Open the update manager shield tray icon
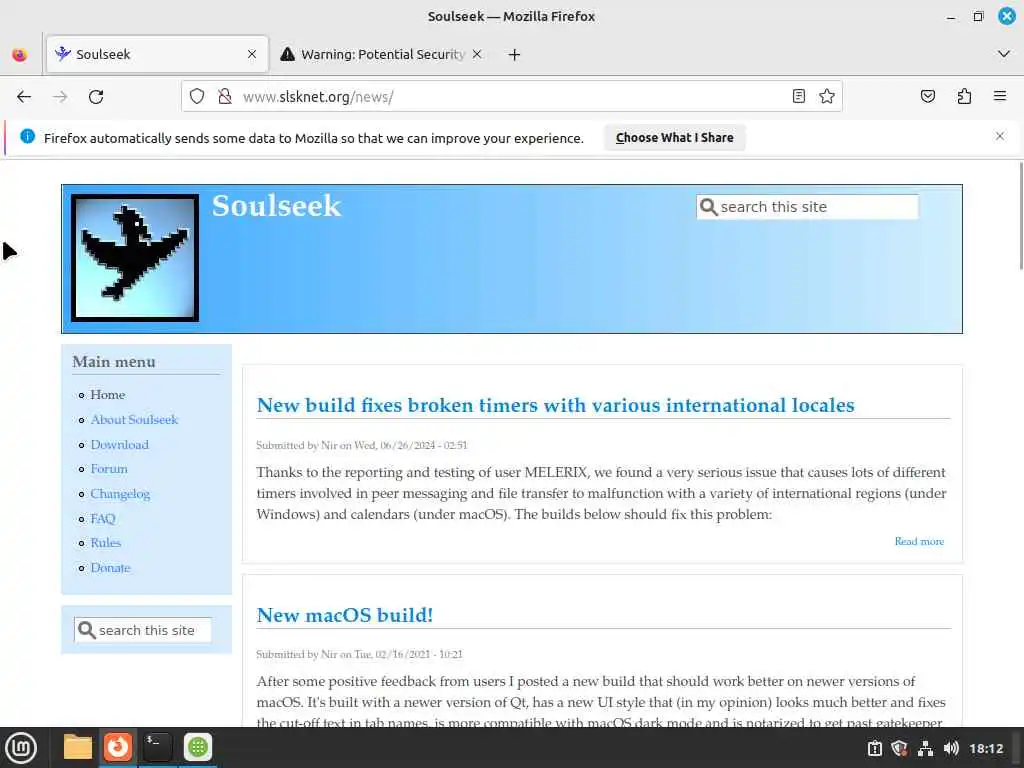The height and width of the screenshot is (768, 1024). [899, 748]
